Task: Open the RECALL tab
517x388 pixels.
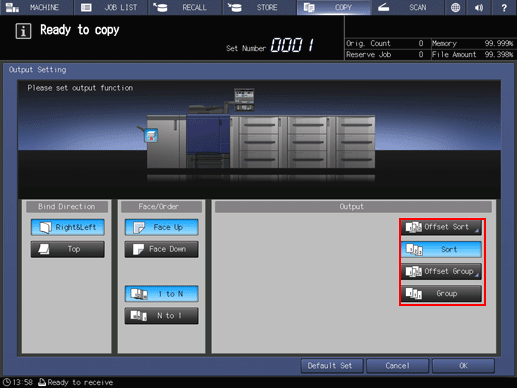Action: point(185,7)
